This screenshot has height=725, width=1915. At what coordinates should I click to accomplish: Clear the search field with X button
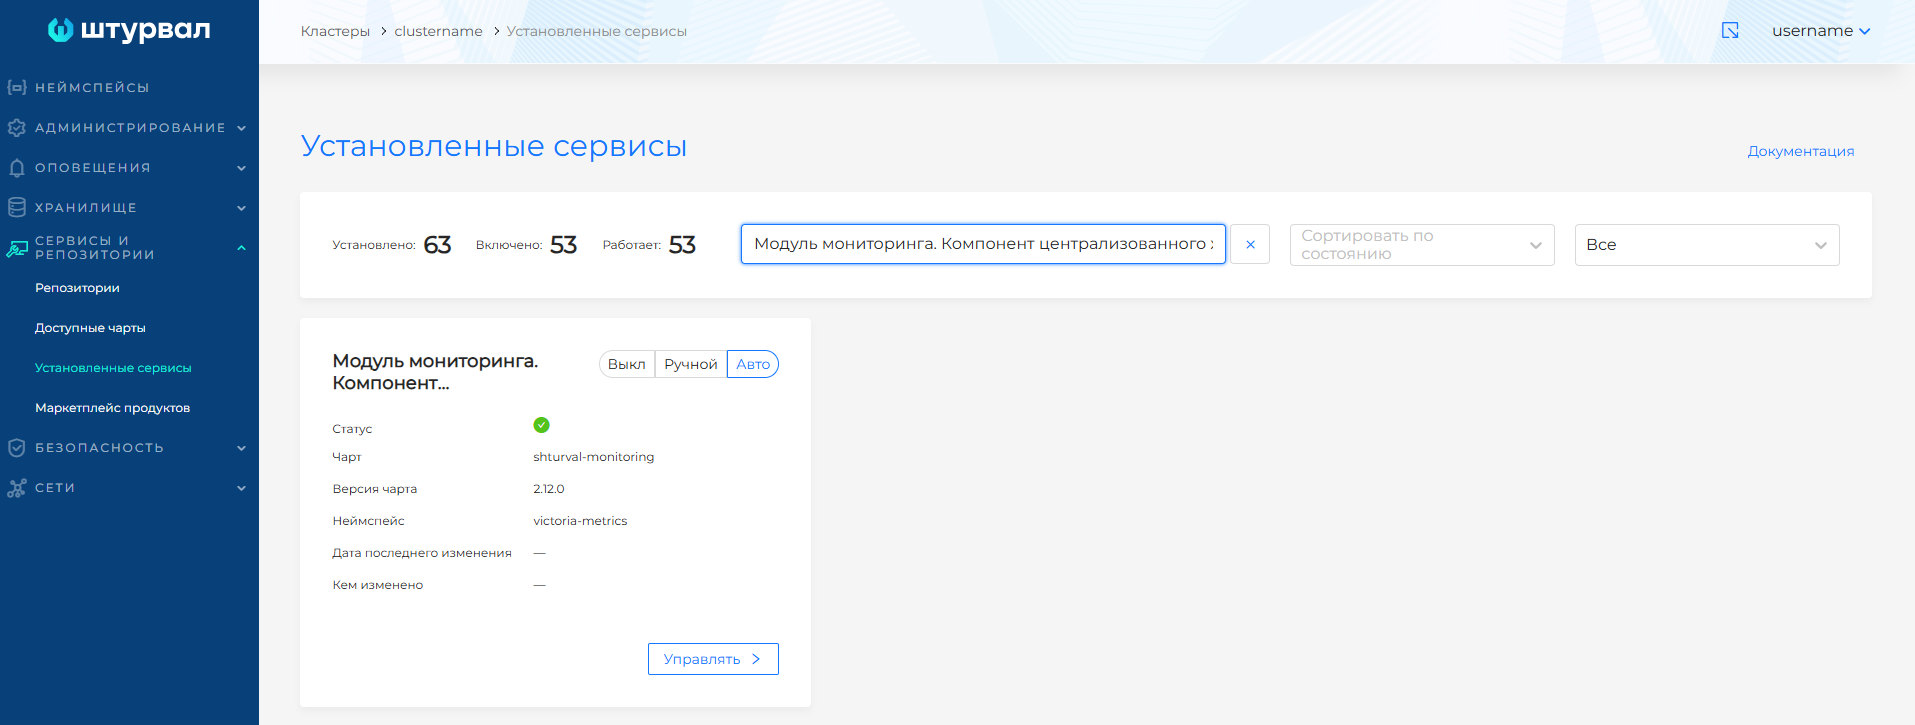click(x=1250, y=245)
